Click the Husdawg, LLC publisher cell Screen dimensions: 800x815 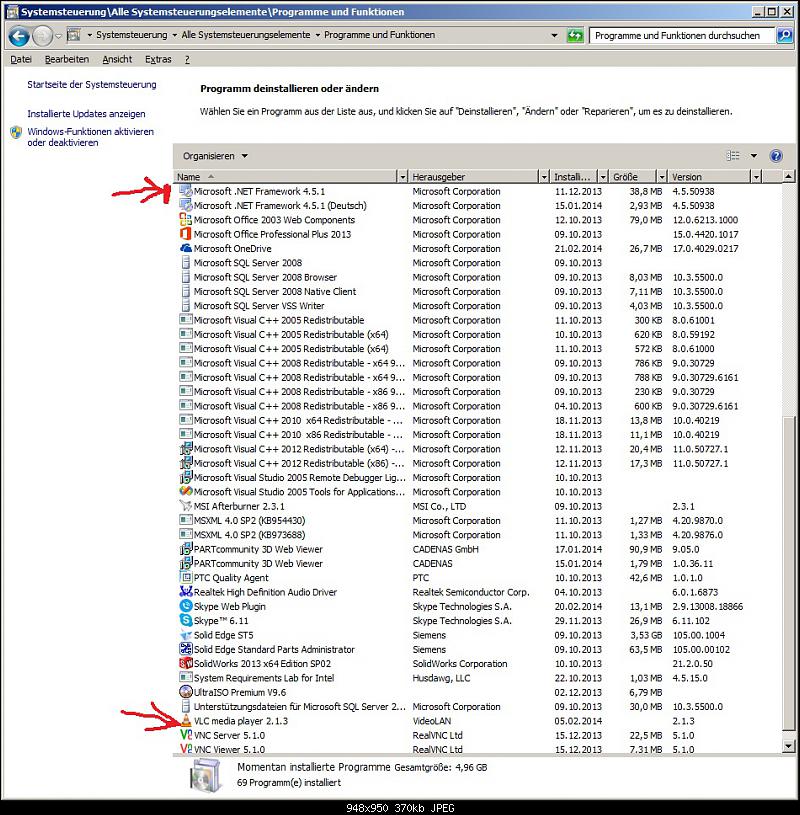coord(441,678)
